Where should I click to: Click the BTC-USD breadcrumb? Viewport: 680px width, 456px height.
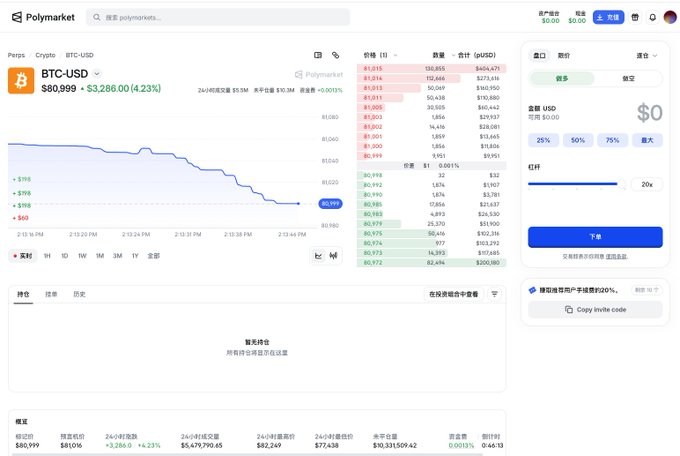79,55
